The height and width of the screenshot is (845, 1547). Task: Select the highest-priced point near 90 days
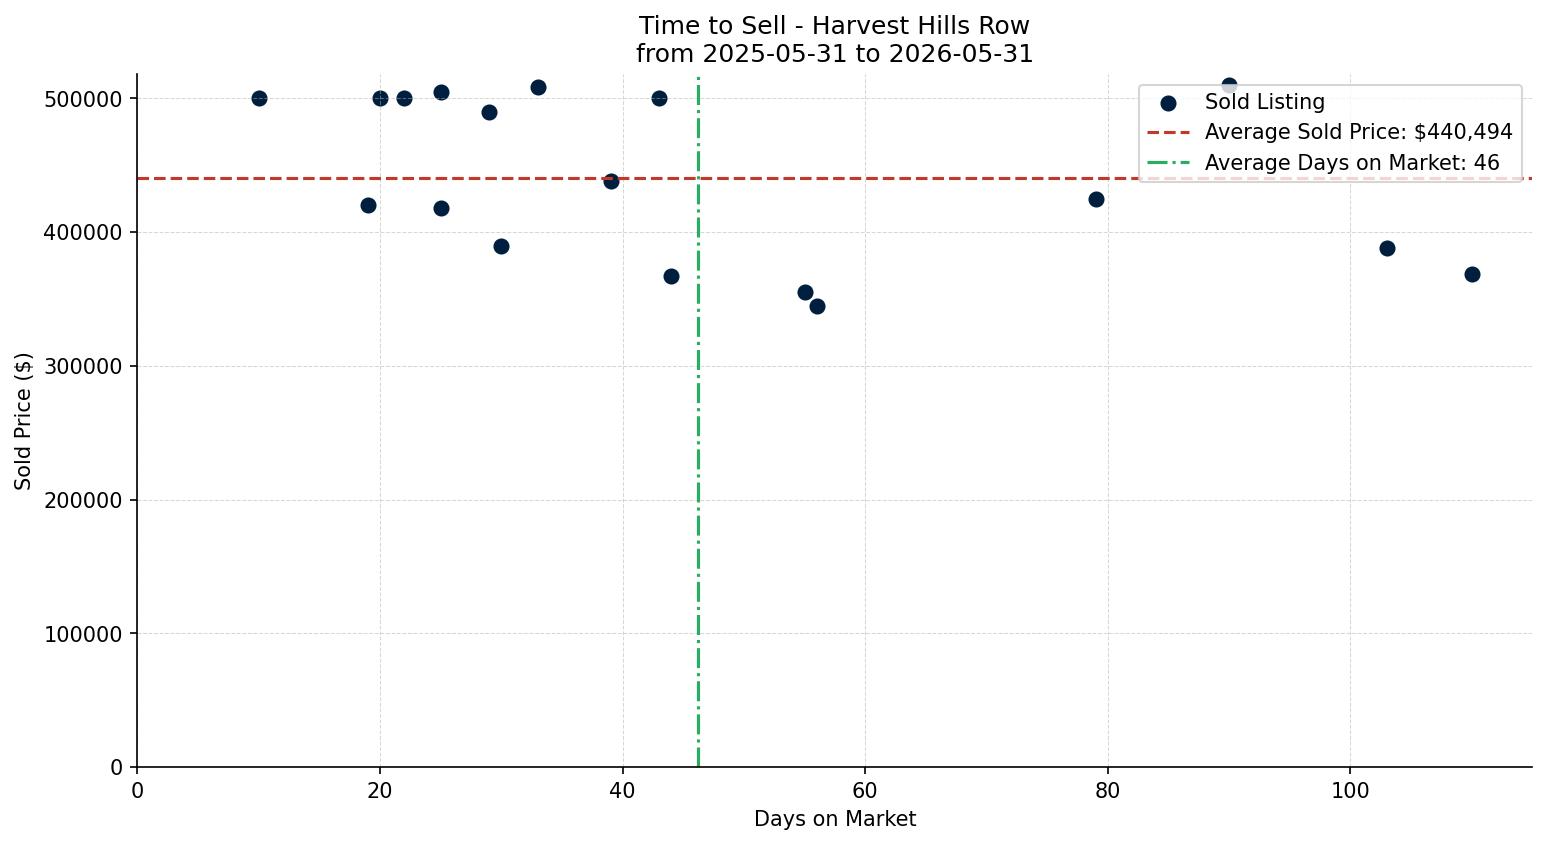[1229, 85]
